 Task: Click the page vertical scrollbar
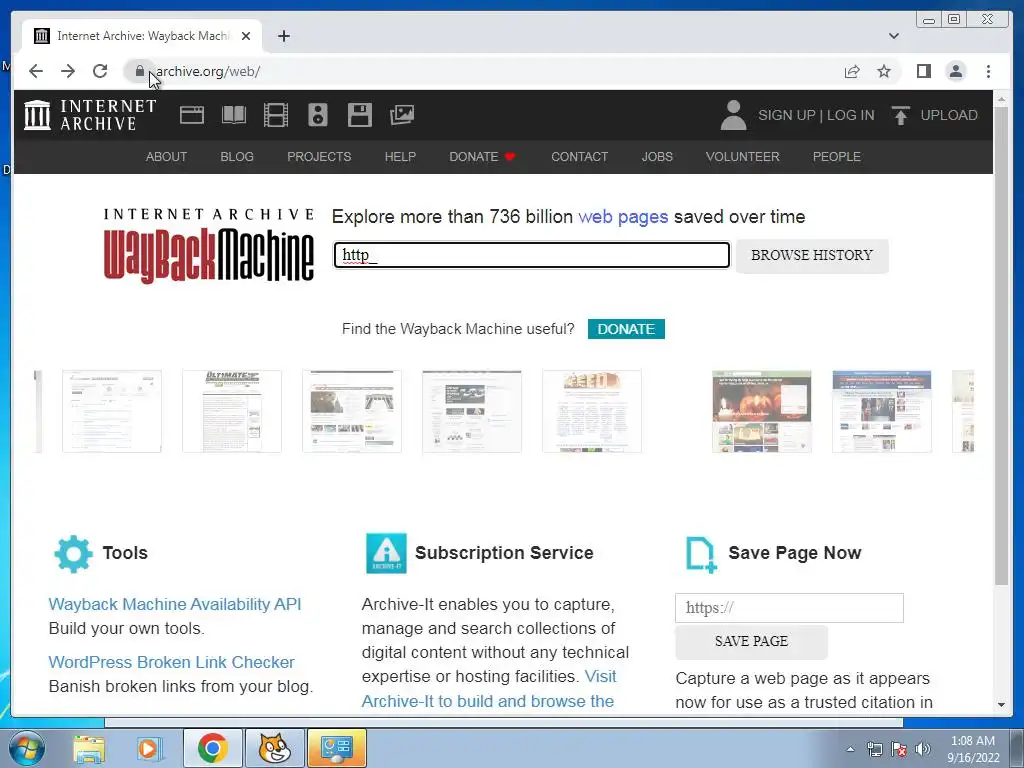[x=1001, y=344]
